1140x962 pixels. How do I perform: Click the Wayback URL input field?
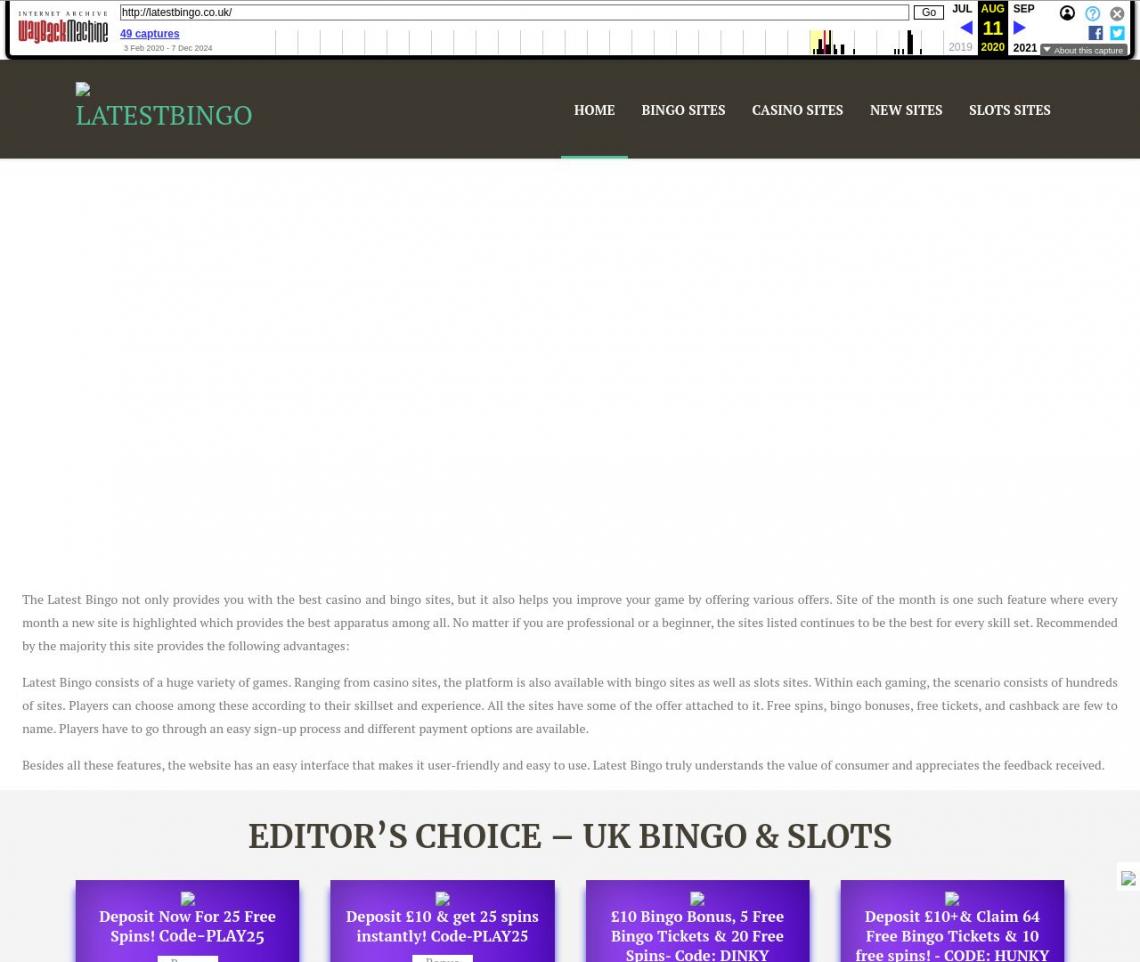pyautogui.click(x=514, y=12)
